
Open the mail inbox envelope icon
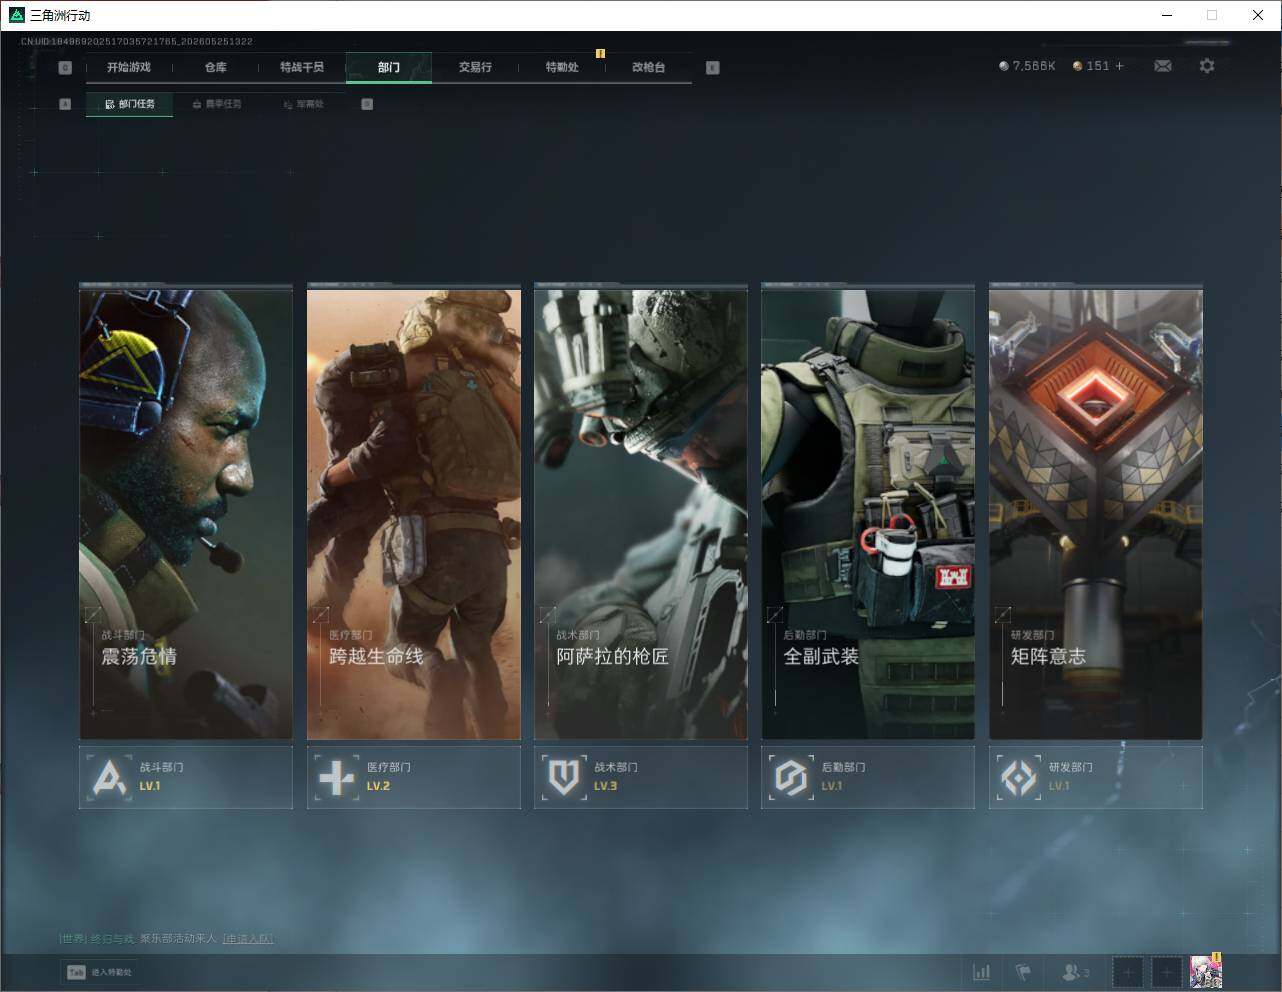tap(1163, 66)
